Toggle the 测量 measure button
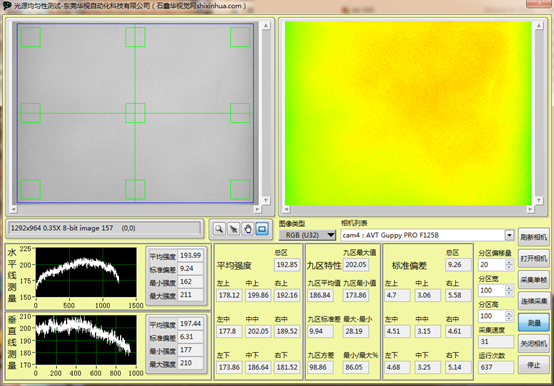This screenshot has height=386, width=554. tap(534, 322)
